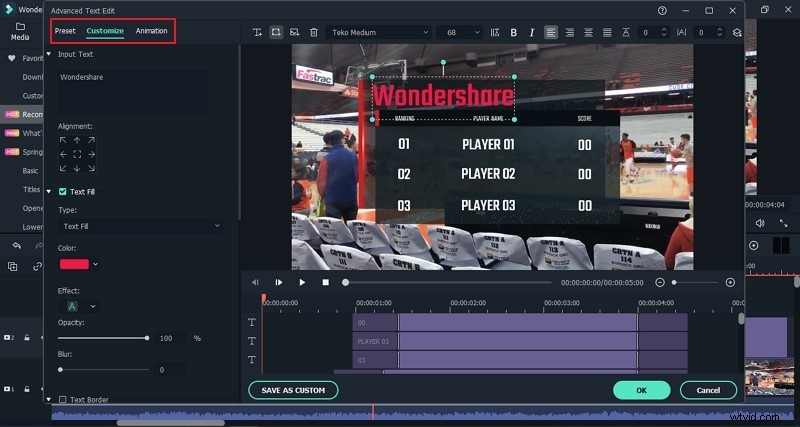Toggle bold formatting
800x427 pixels.
514,33
